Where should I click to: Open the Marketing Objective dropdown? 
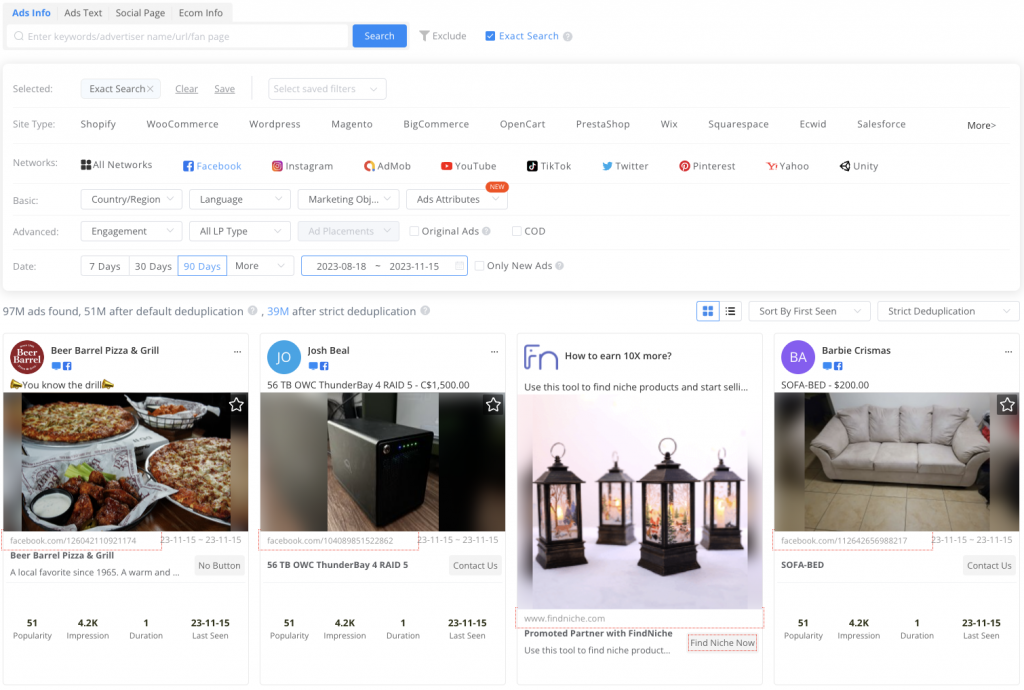[348, 199]
